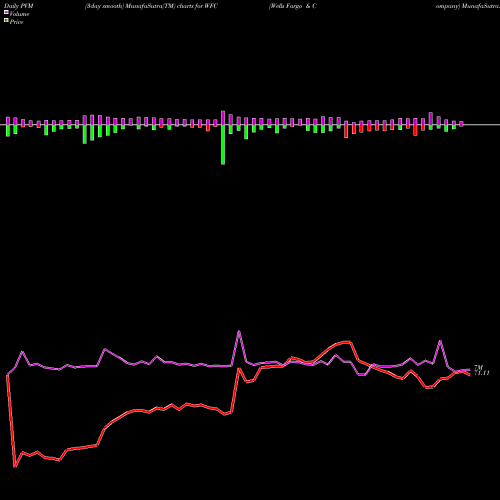Click the 'ompany) MunafaSutra' text at top right
The image size is (500, 500).
[468, 6]
